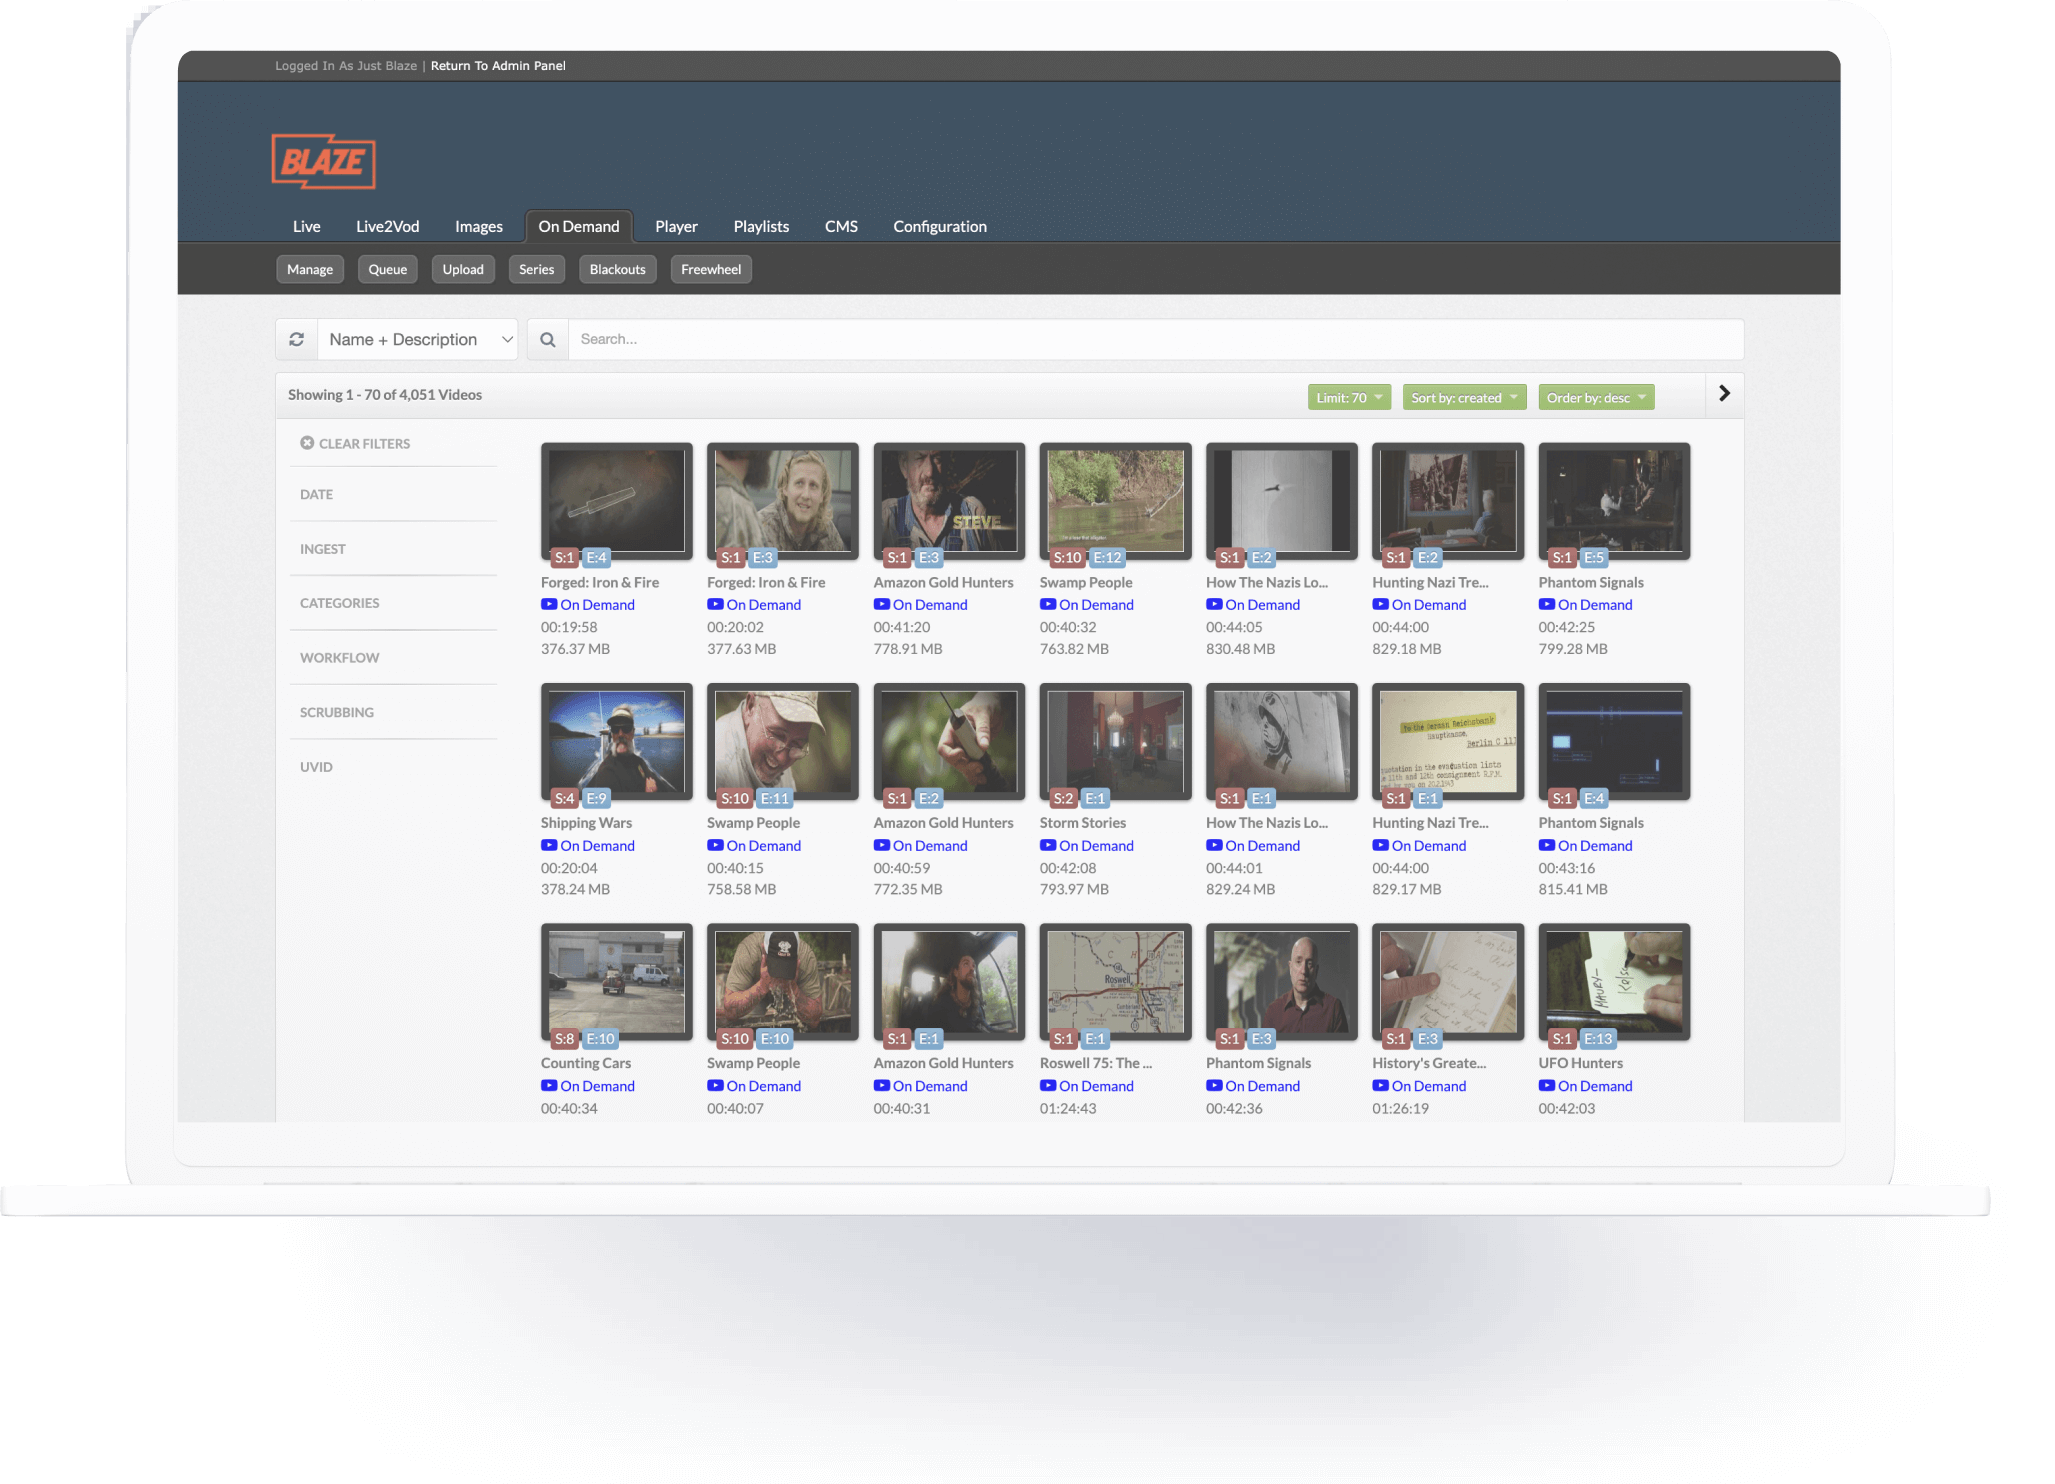Click the Blackouts button
Screen dimensions: 2055x1484
tap(618, 270)
